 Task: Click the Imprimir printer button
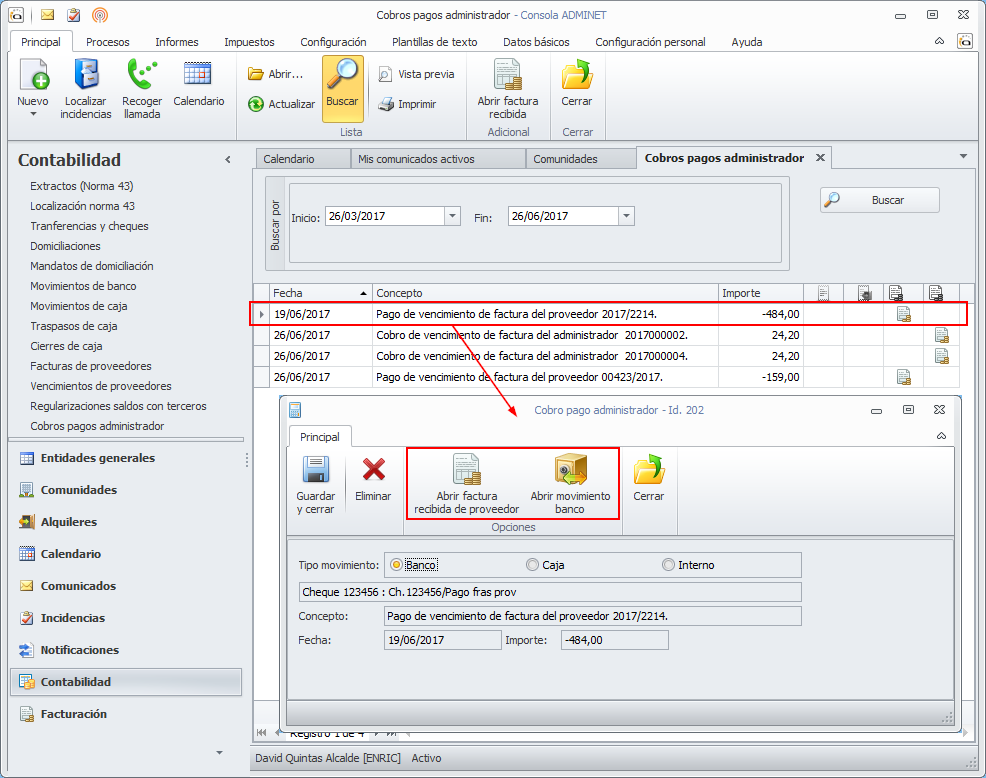tap(407, 104)
